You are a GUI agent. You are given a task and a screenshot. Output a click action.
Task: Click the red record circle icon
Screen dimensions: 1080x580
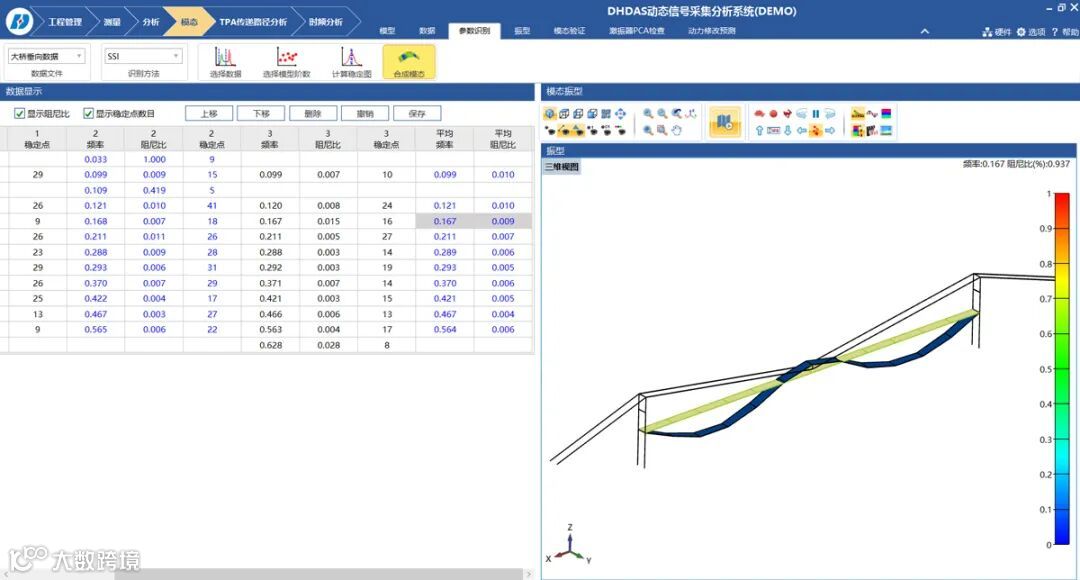773,114
